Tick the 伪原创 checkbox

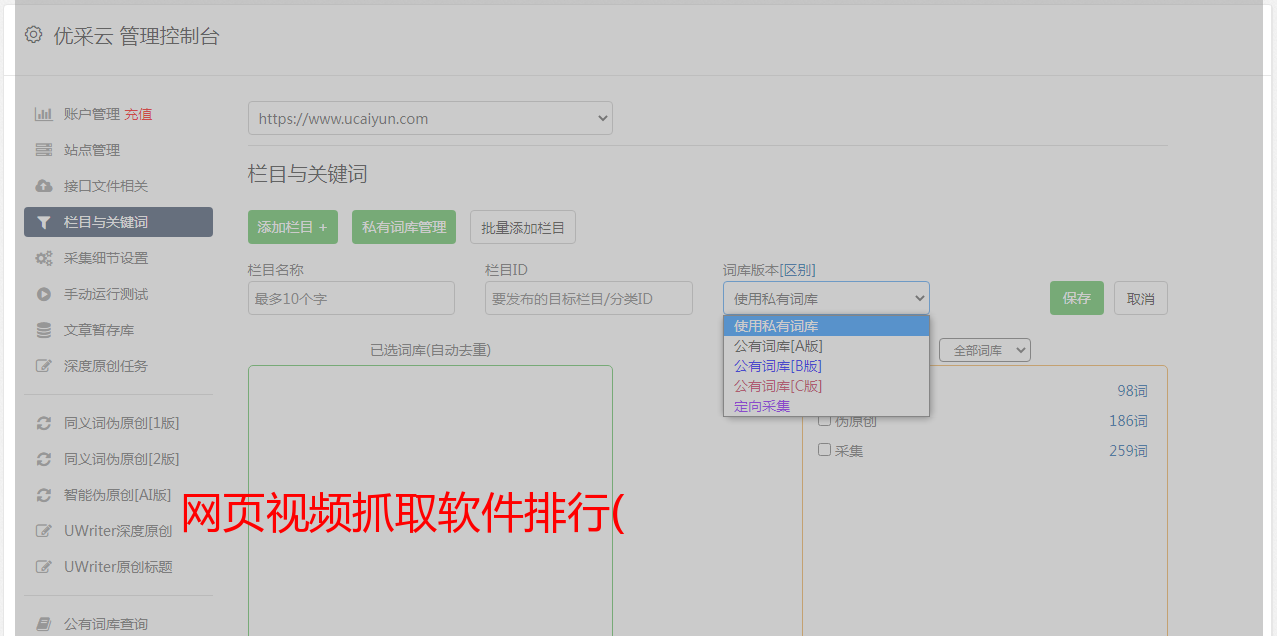click(x=825, y=420)
